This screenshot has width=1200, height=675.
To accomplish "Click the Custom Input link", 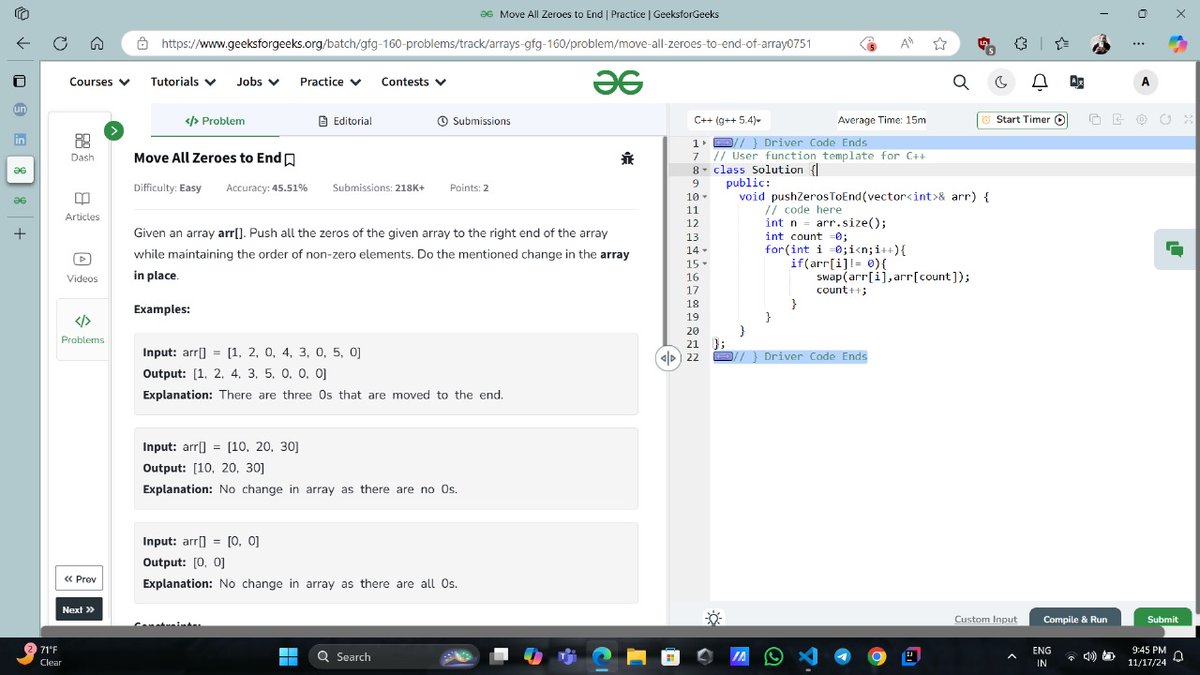I will coord(985,619).
